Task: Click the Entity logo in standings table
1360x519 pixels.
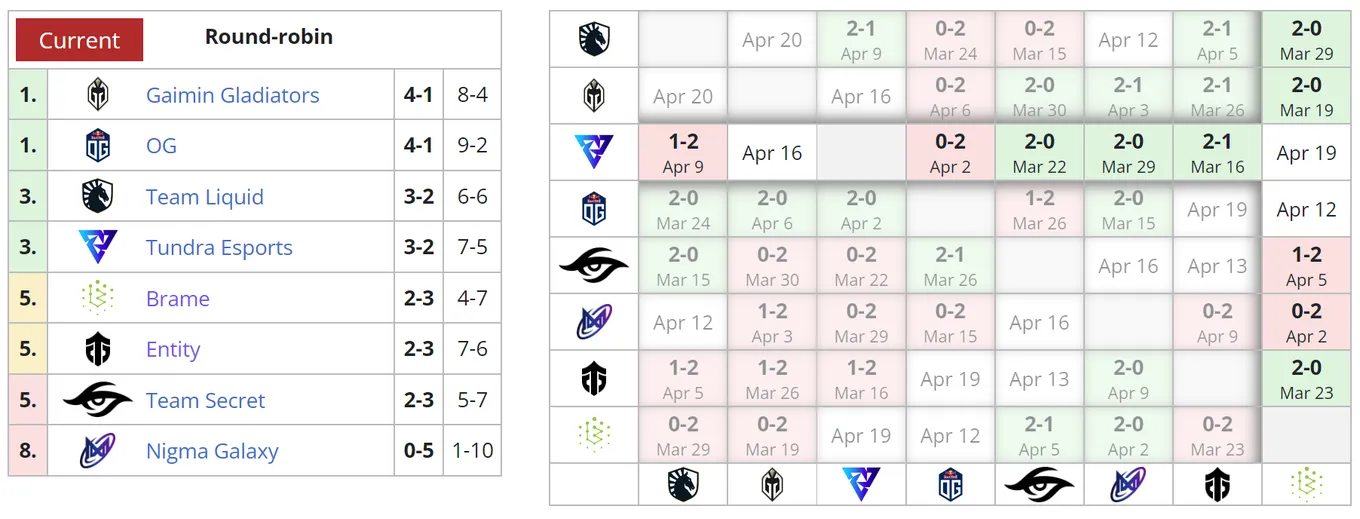Action: point(97,349)
